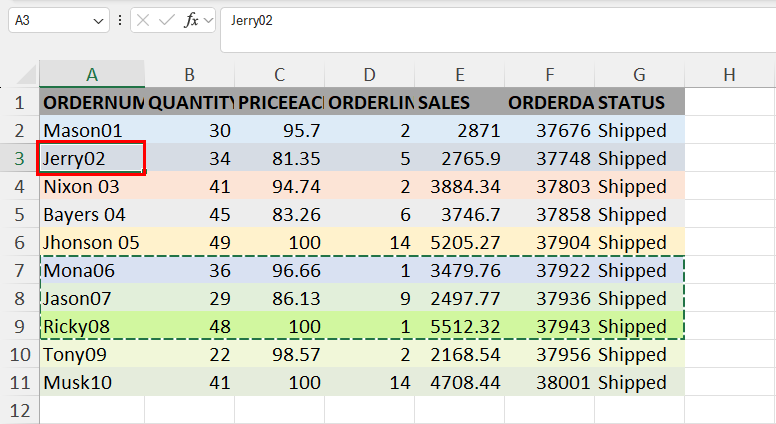Click the Name Box showing A3
The image size is (776, 424).
point(59,20)
